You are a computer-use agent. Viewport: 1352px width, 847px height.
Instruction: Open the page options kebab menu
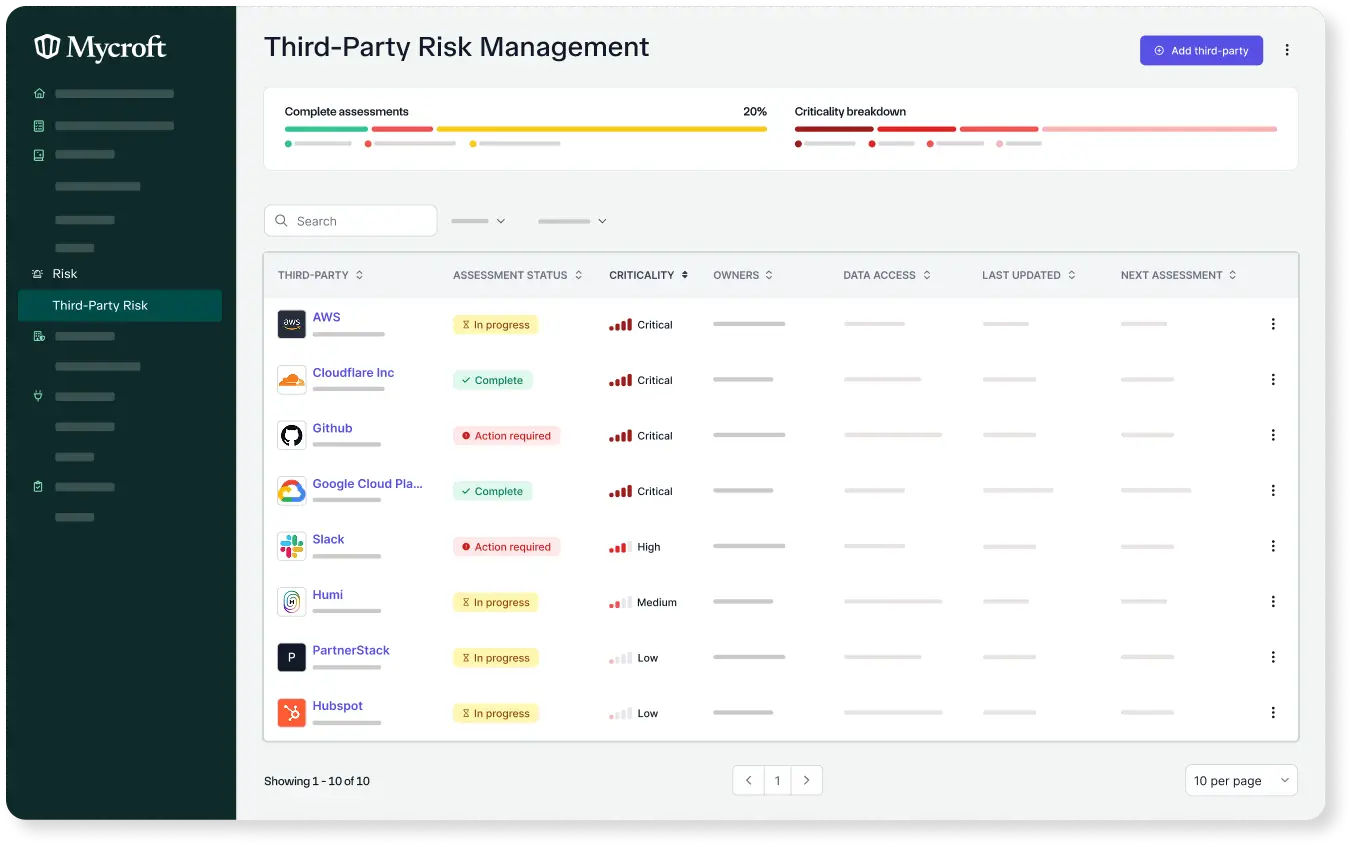(1287, 50)
